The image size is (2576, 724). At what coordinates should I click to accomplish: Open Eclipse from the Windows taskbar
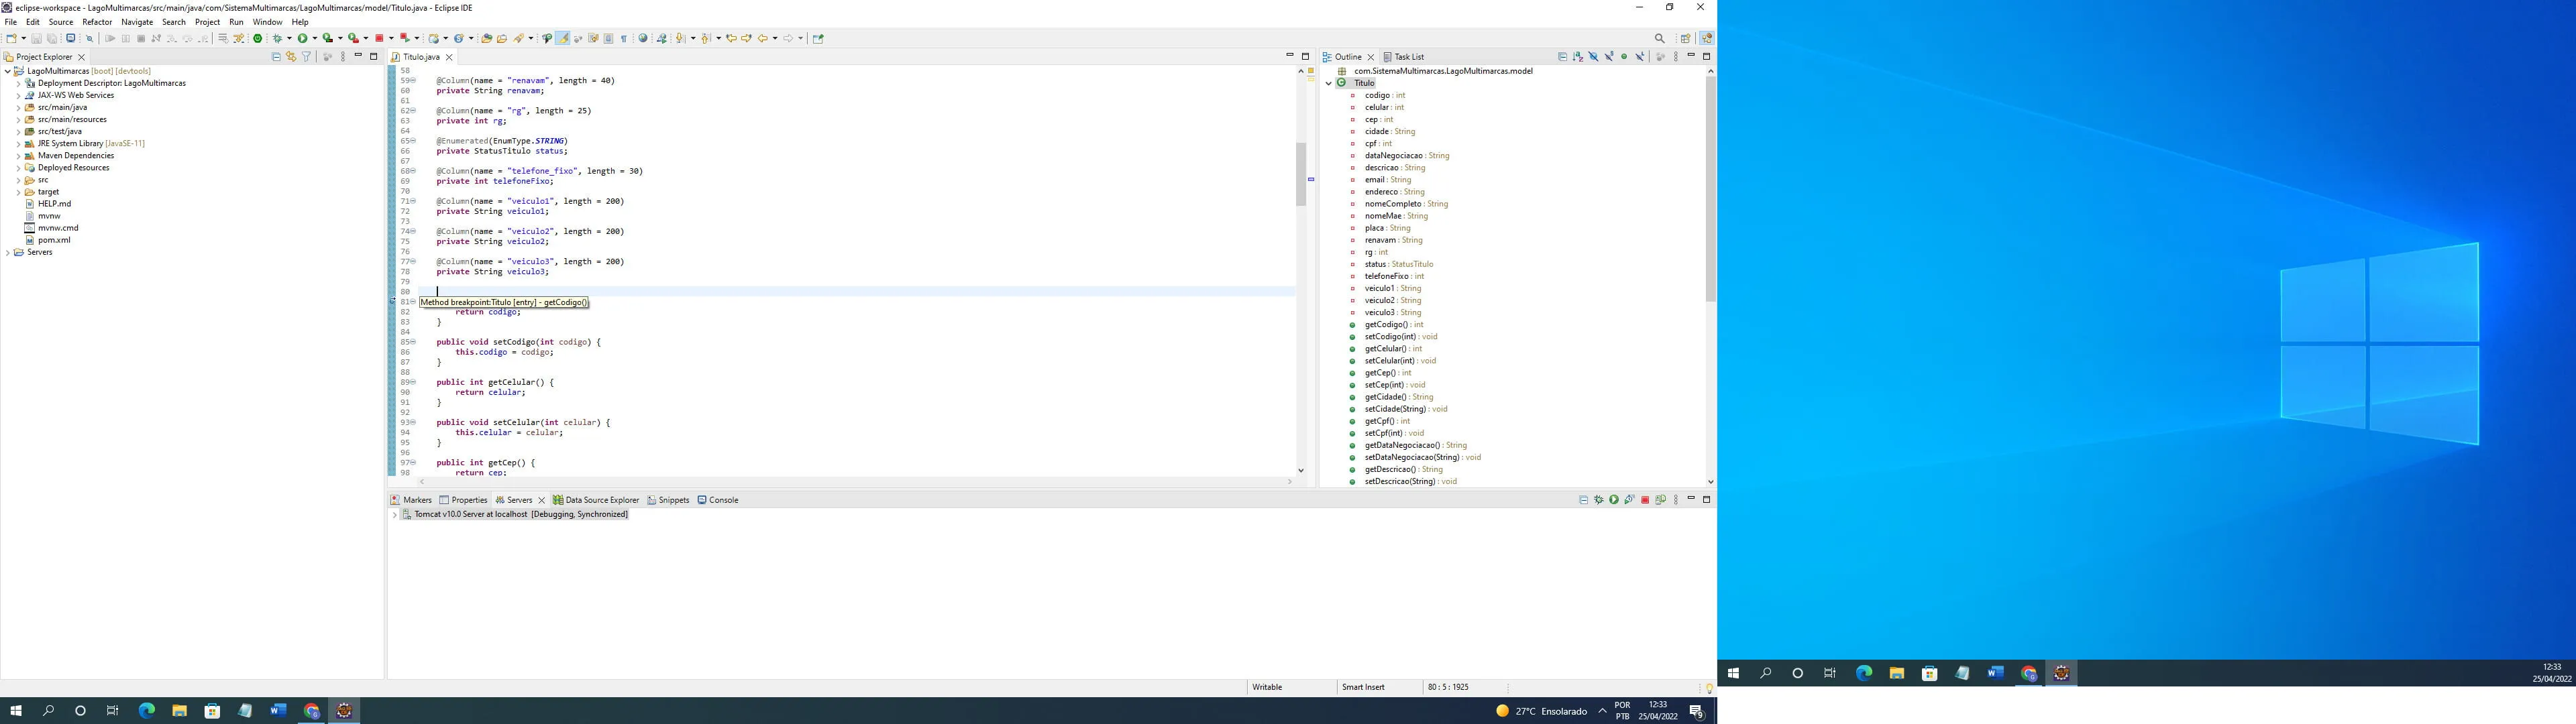[344, 711]
